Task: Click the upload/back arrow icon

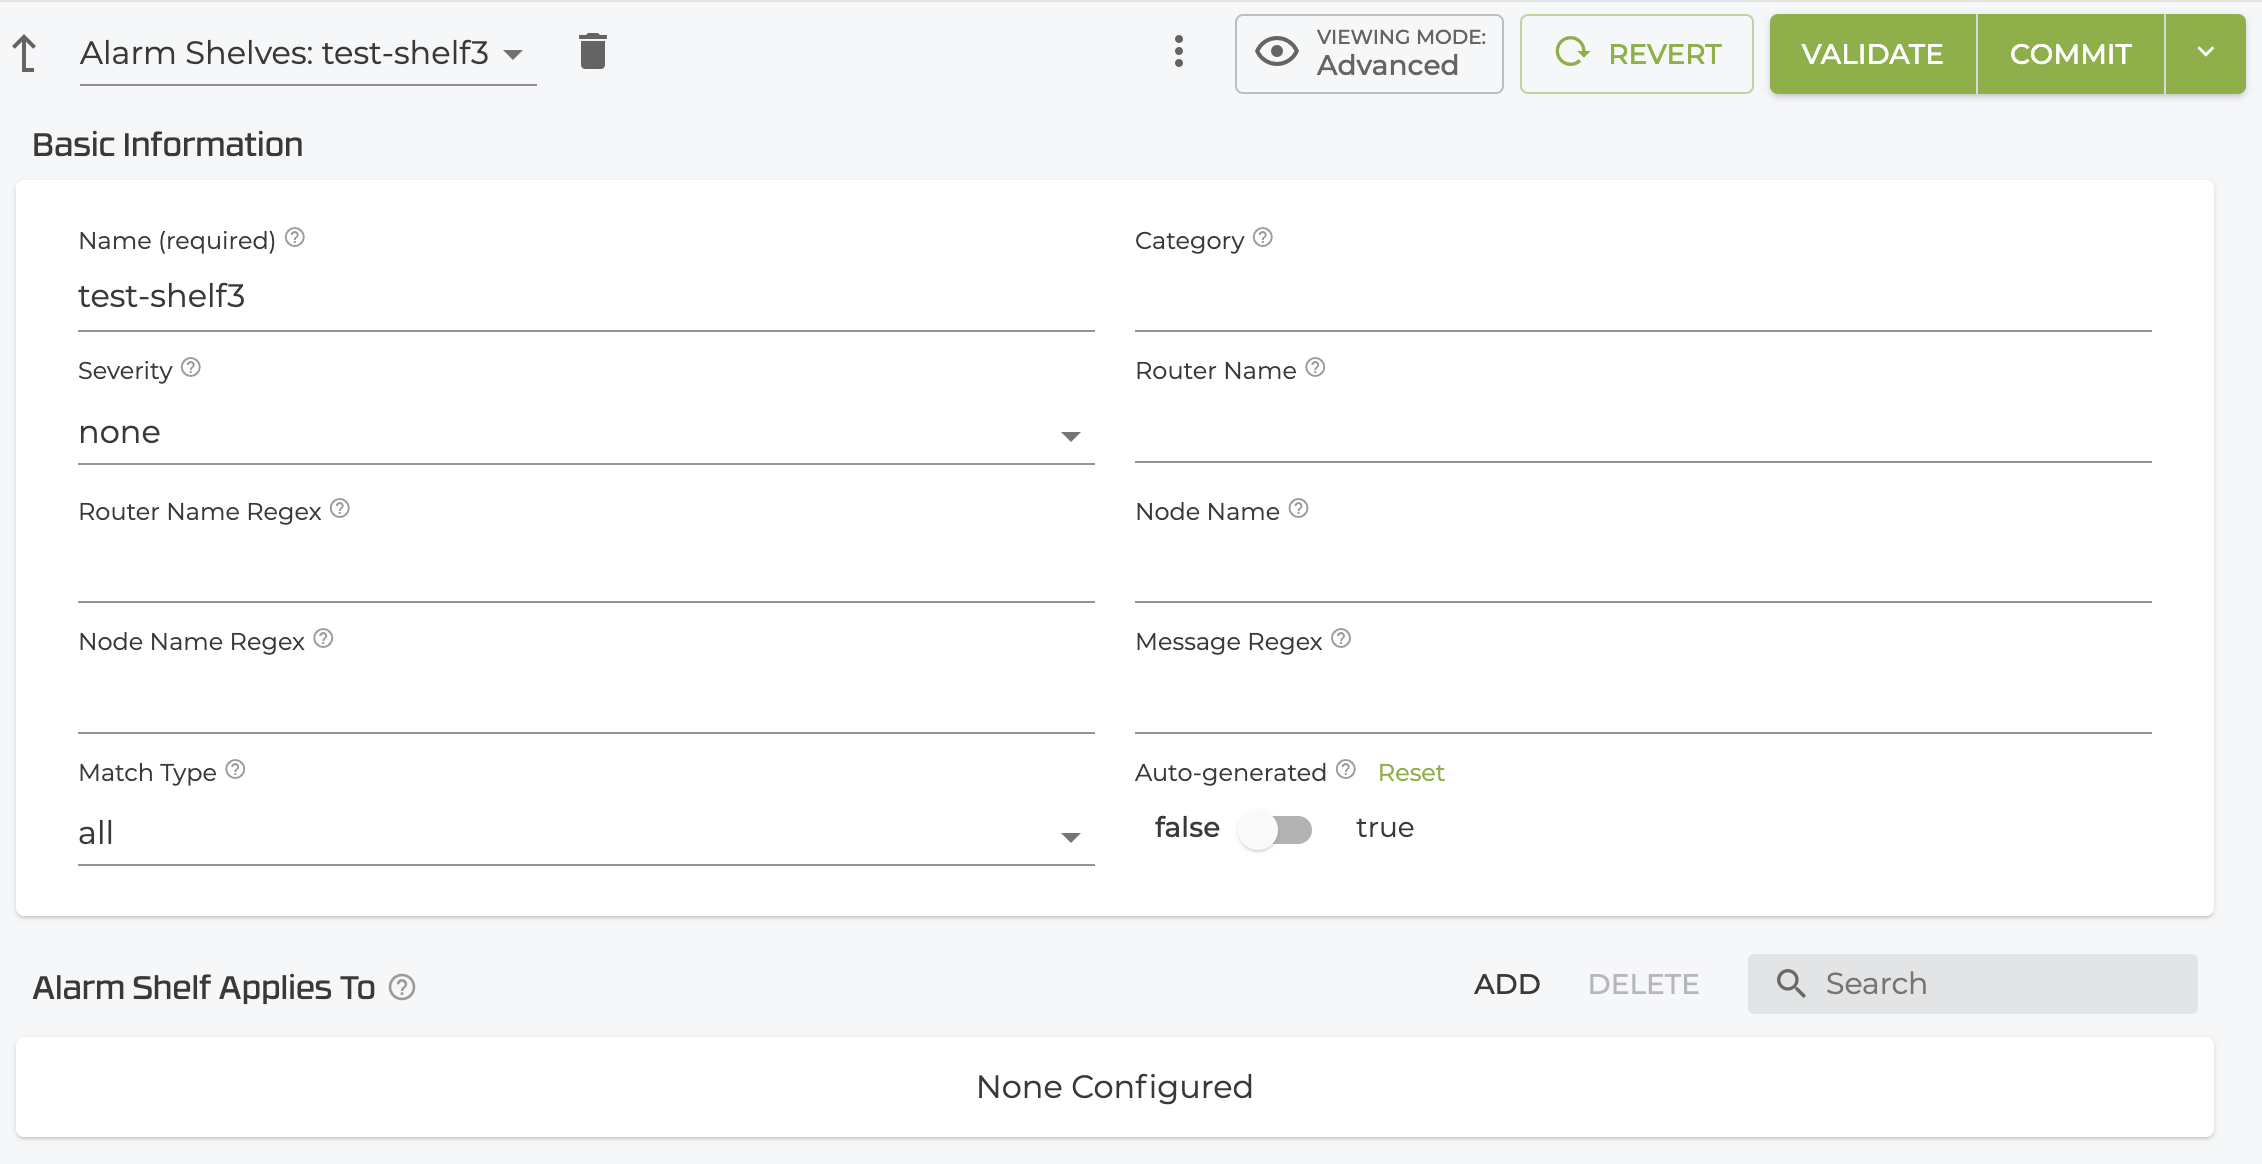Action: (x=27, y=52)
